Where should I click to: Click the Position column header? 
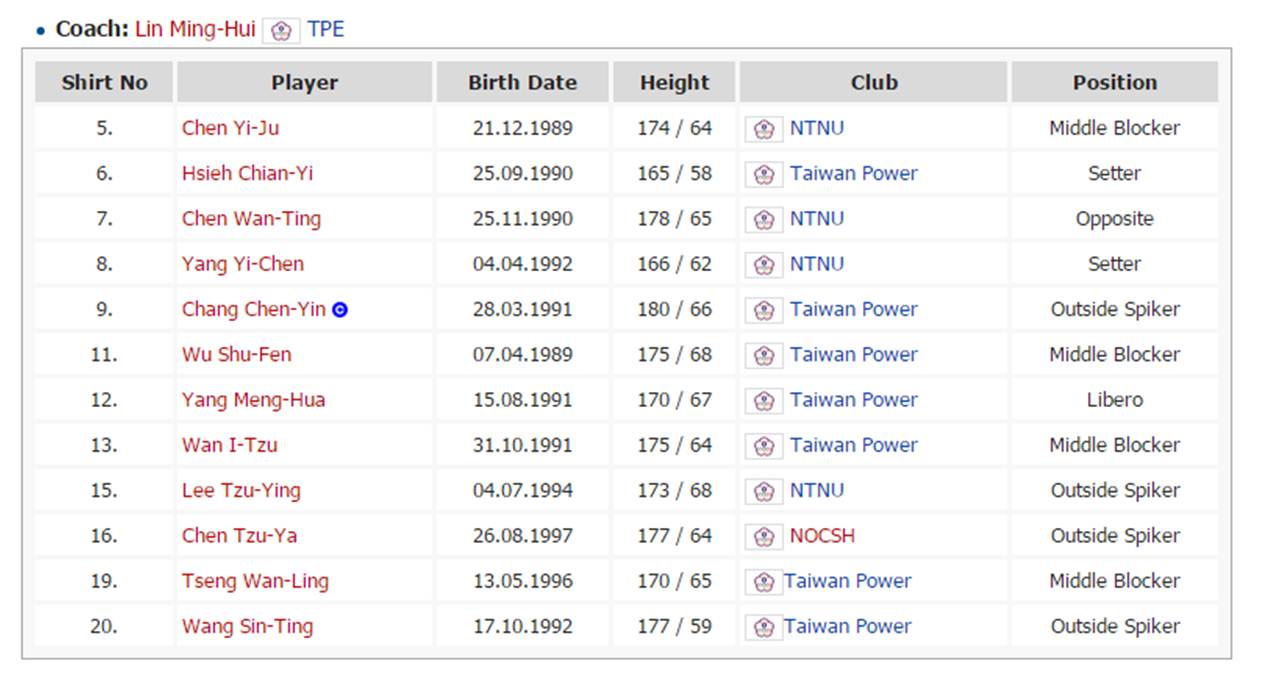point(1115,82)
